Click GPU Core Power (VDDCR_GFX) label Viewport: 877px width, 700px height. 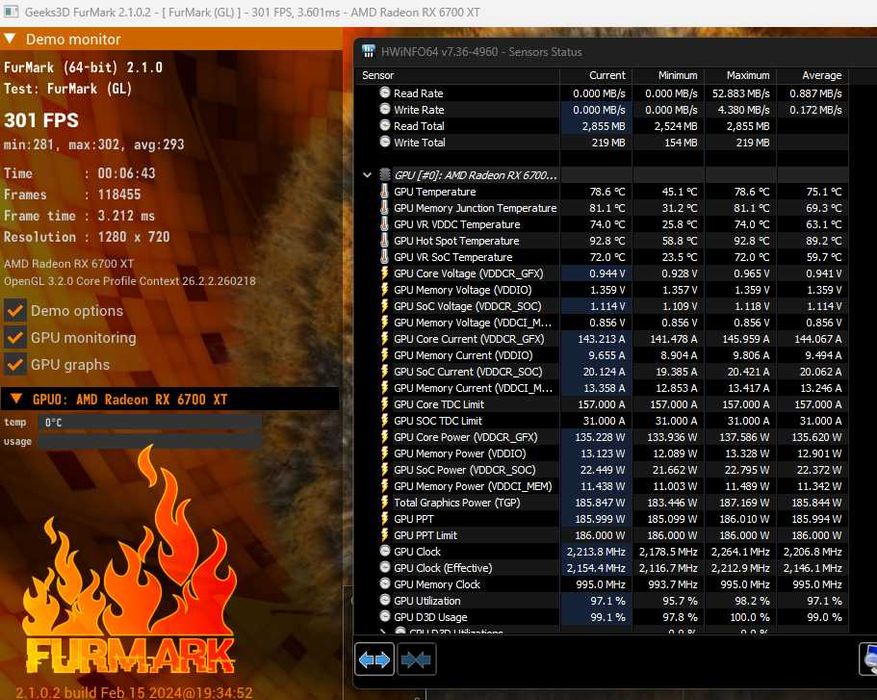465,437
